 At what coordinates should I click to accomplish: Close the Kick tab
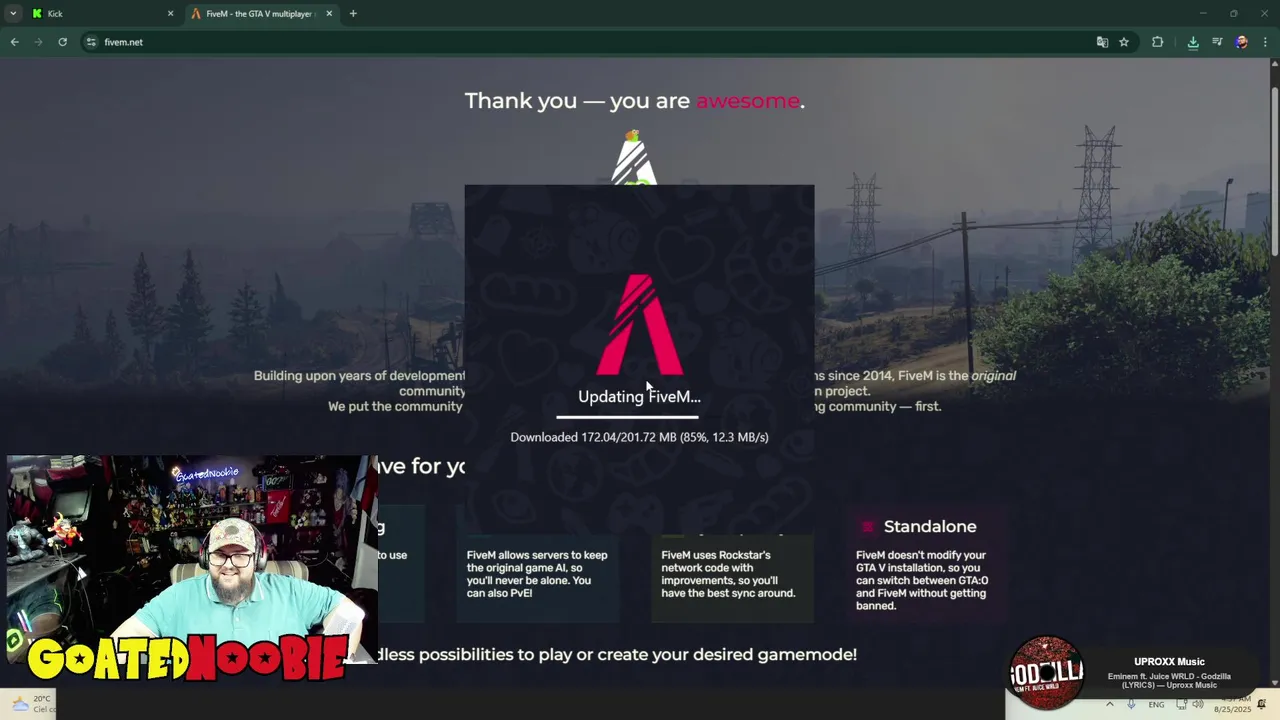pos(170,14)
